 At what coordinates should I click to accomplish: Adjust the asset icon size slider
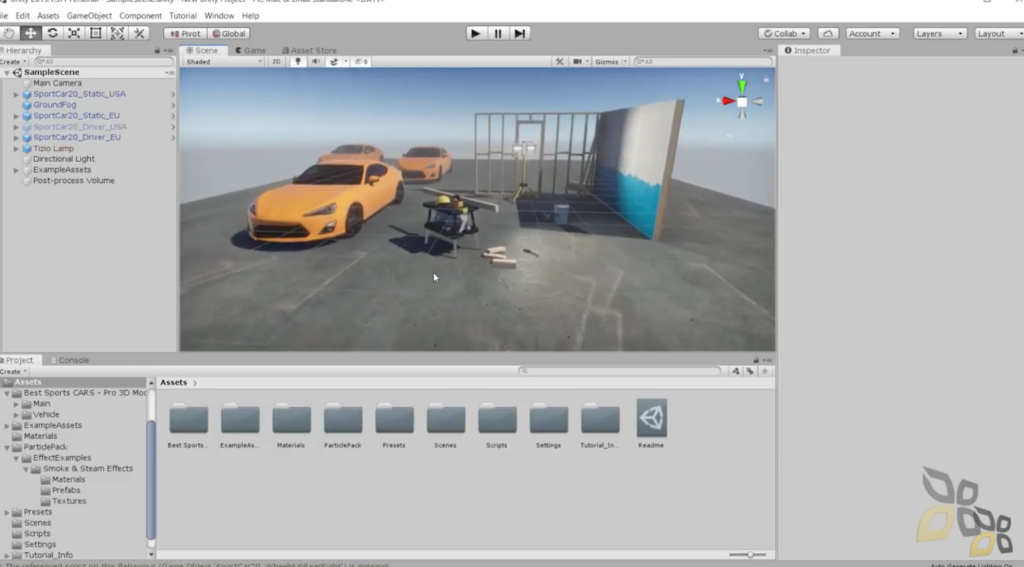point(748,555)
